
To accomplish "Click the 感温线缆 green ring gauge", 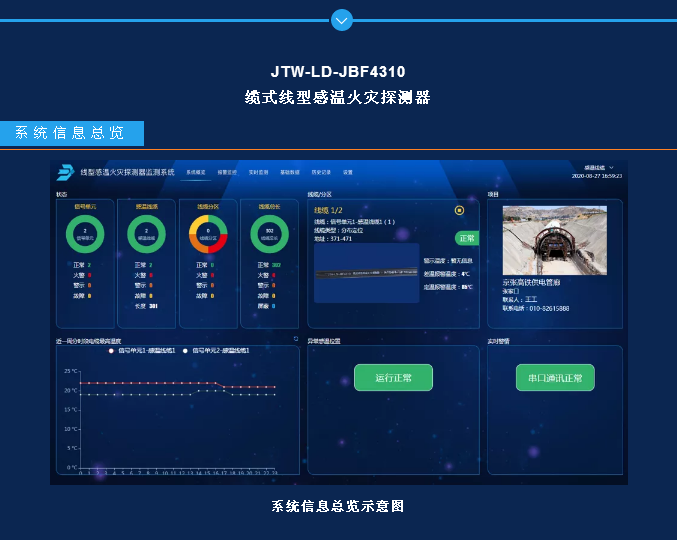I will point(146,236).
